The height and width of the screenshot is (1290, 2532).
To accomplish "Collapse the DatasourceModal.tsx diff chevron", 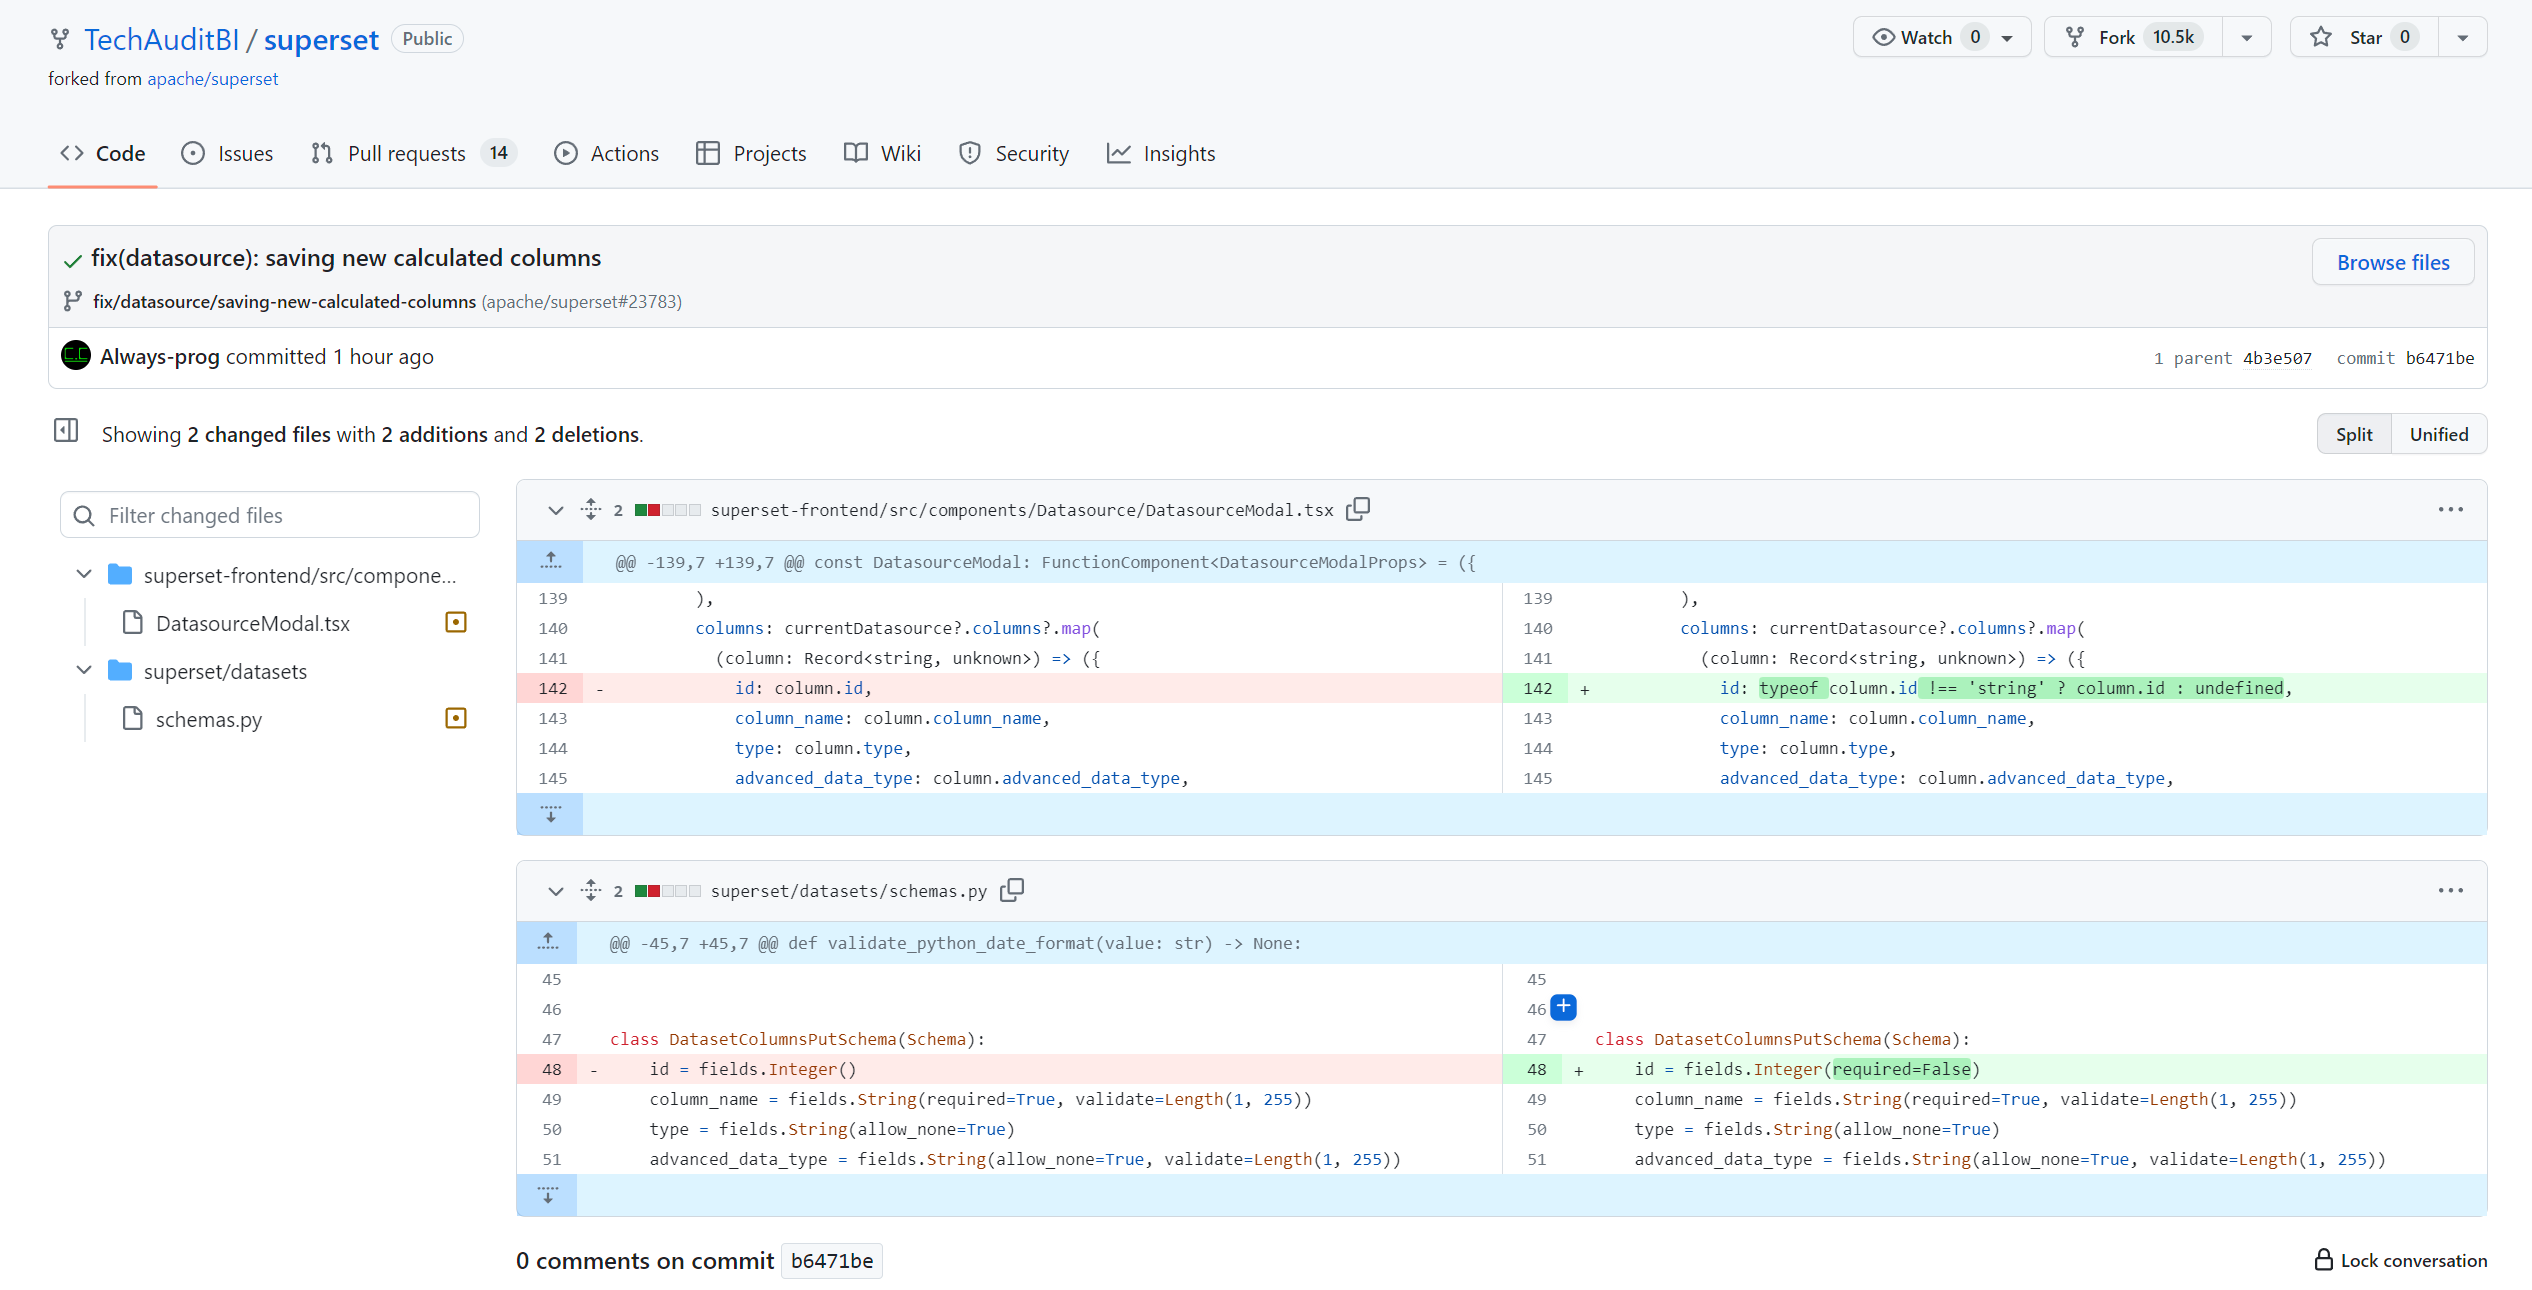I will [555, 510].
